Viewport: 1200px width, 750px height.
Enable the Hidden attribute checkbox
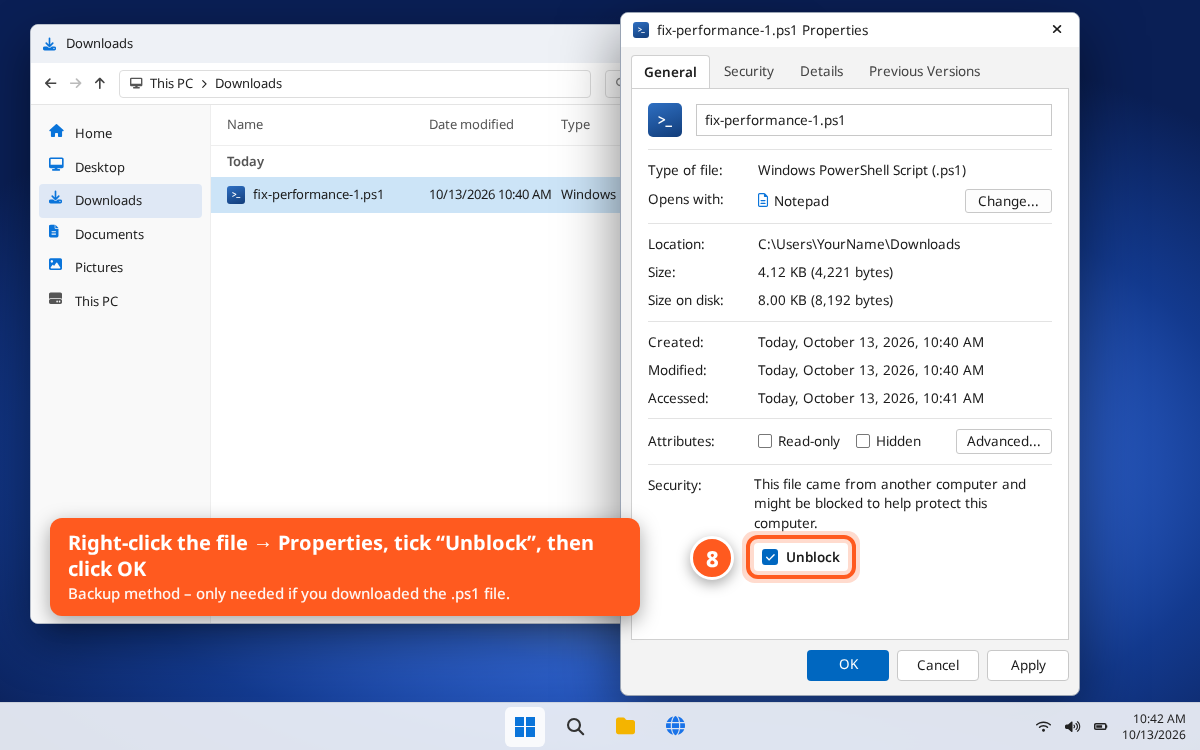click(x=863, y=441)
